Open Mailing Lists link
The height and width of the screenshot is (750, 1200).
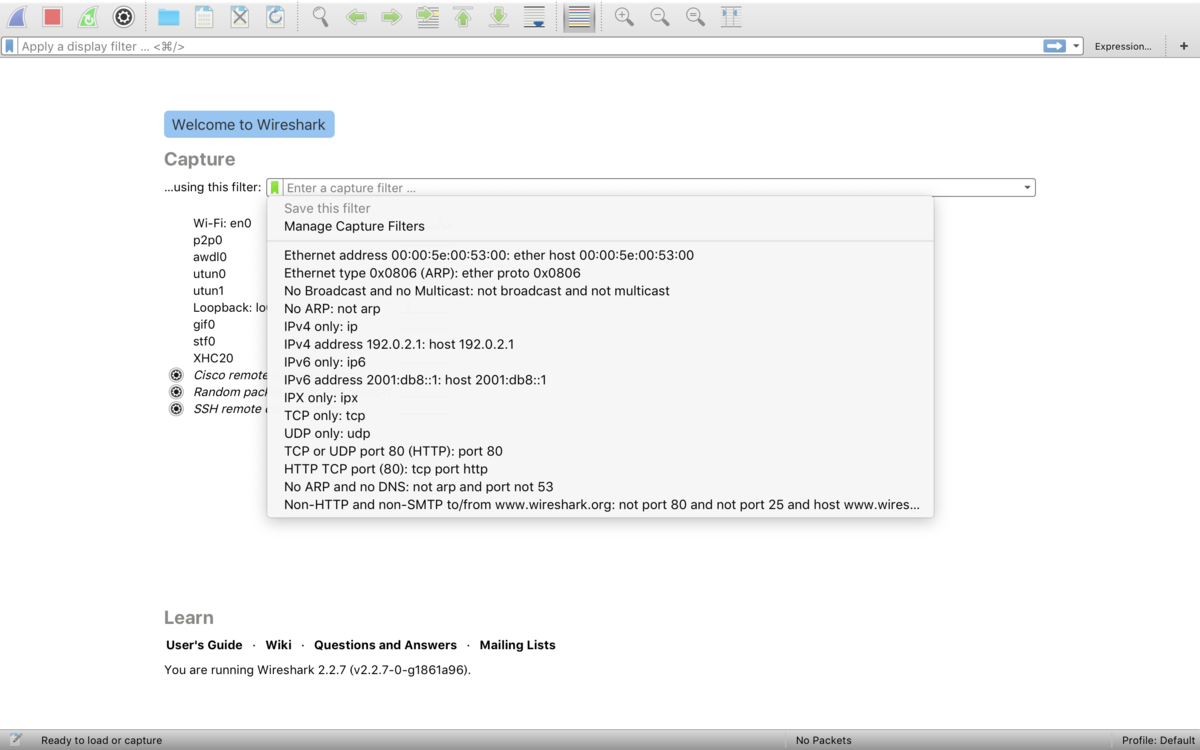click(x=517, y=645)
